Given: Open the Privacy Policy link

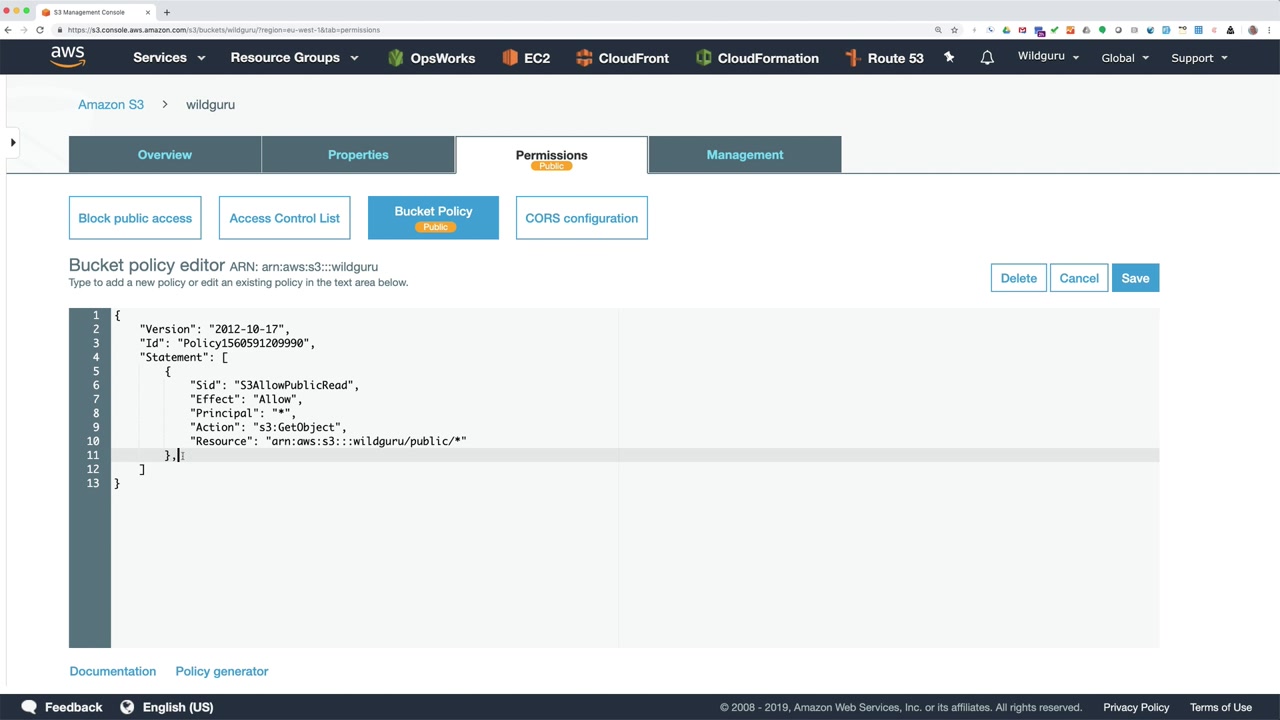Looking at the screenshot, I should [1136, 707].
